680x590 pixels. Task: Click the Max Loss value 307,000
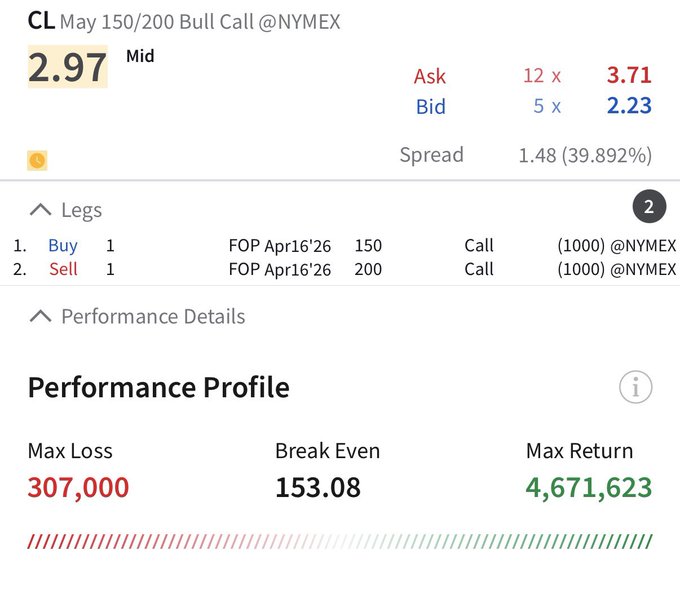pyautogui.click(x=78, y=488)
